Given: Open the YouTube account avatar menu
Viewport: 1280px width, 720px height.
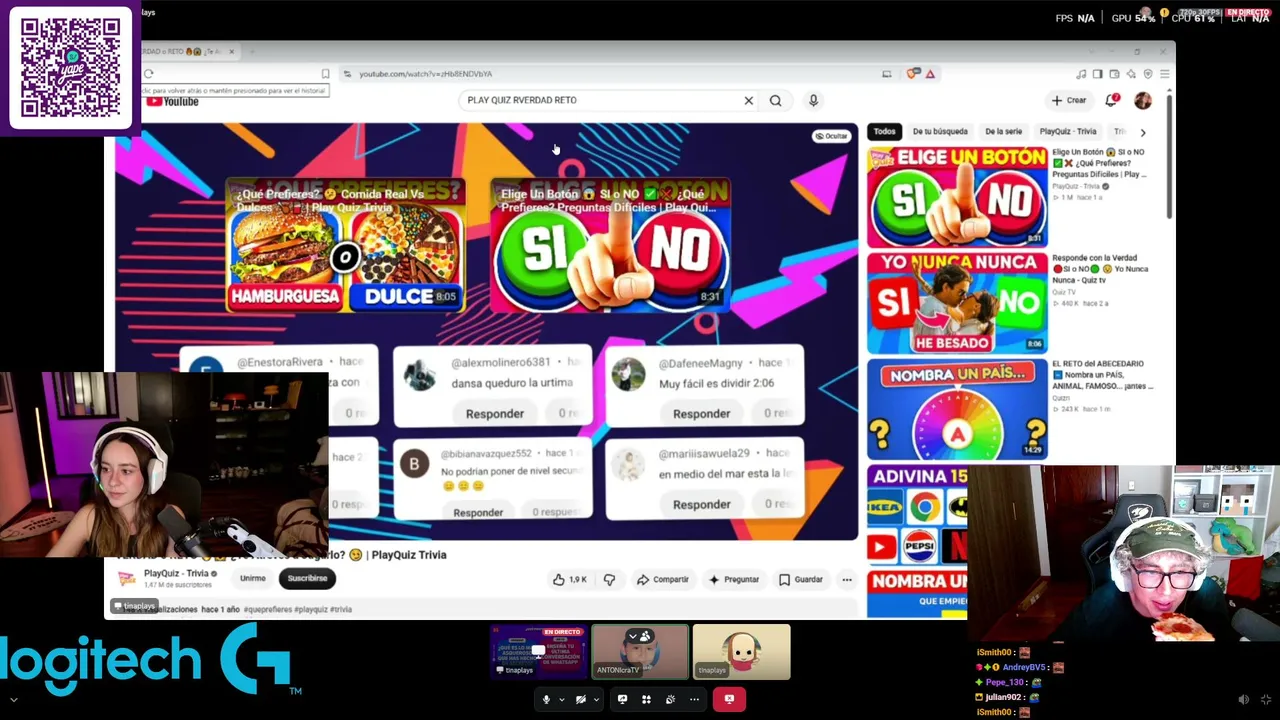Looking at the screenshot, I should pyautogui.click(x=1143, y=100).
